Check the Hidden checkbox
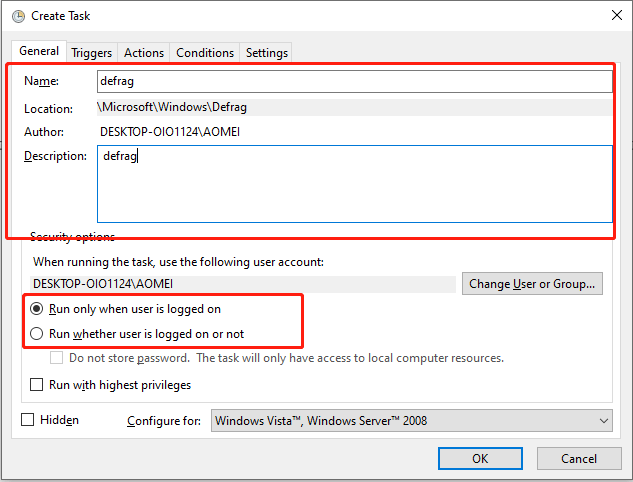This screenshot has height=482, width=633. 28,421
